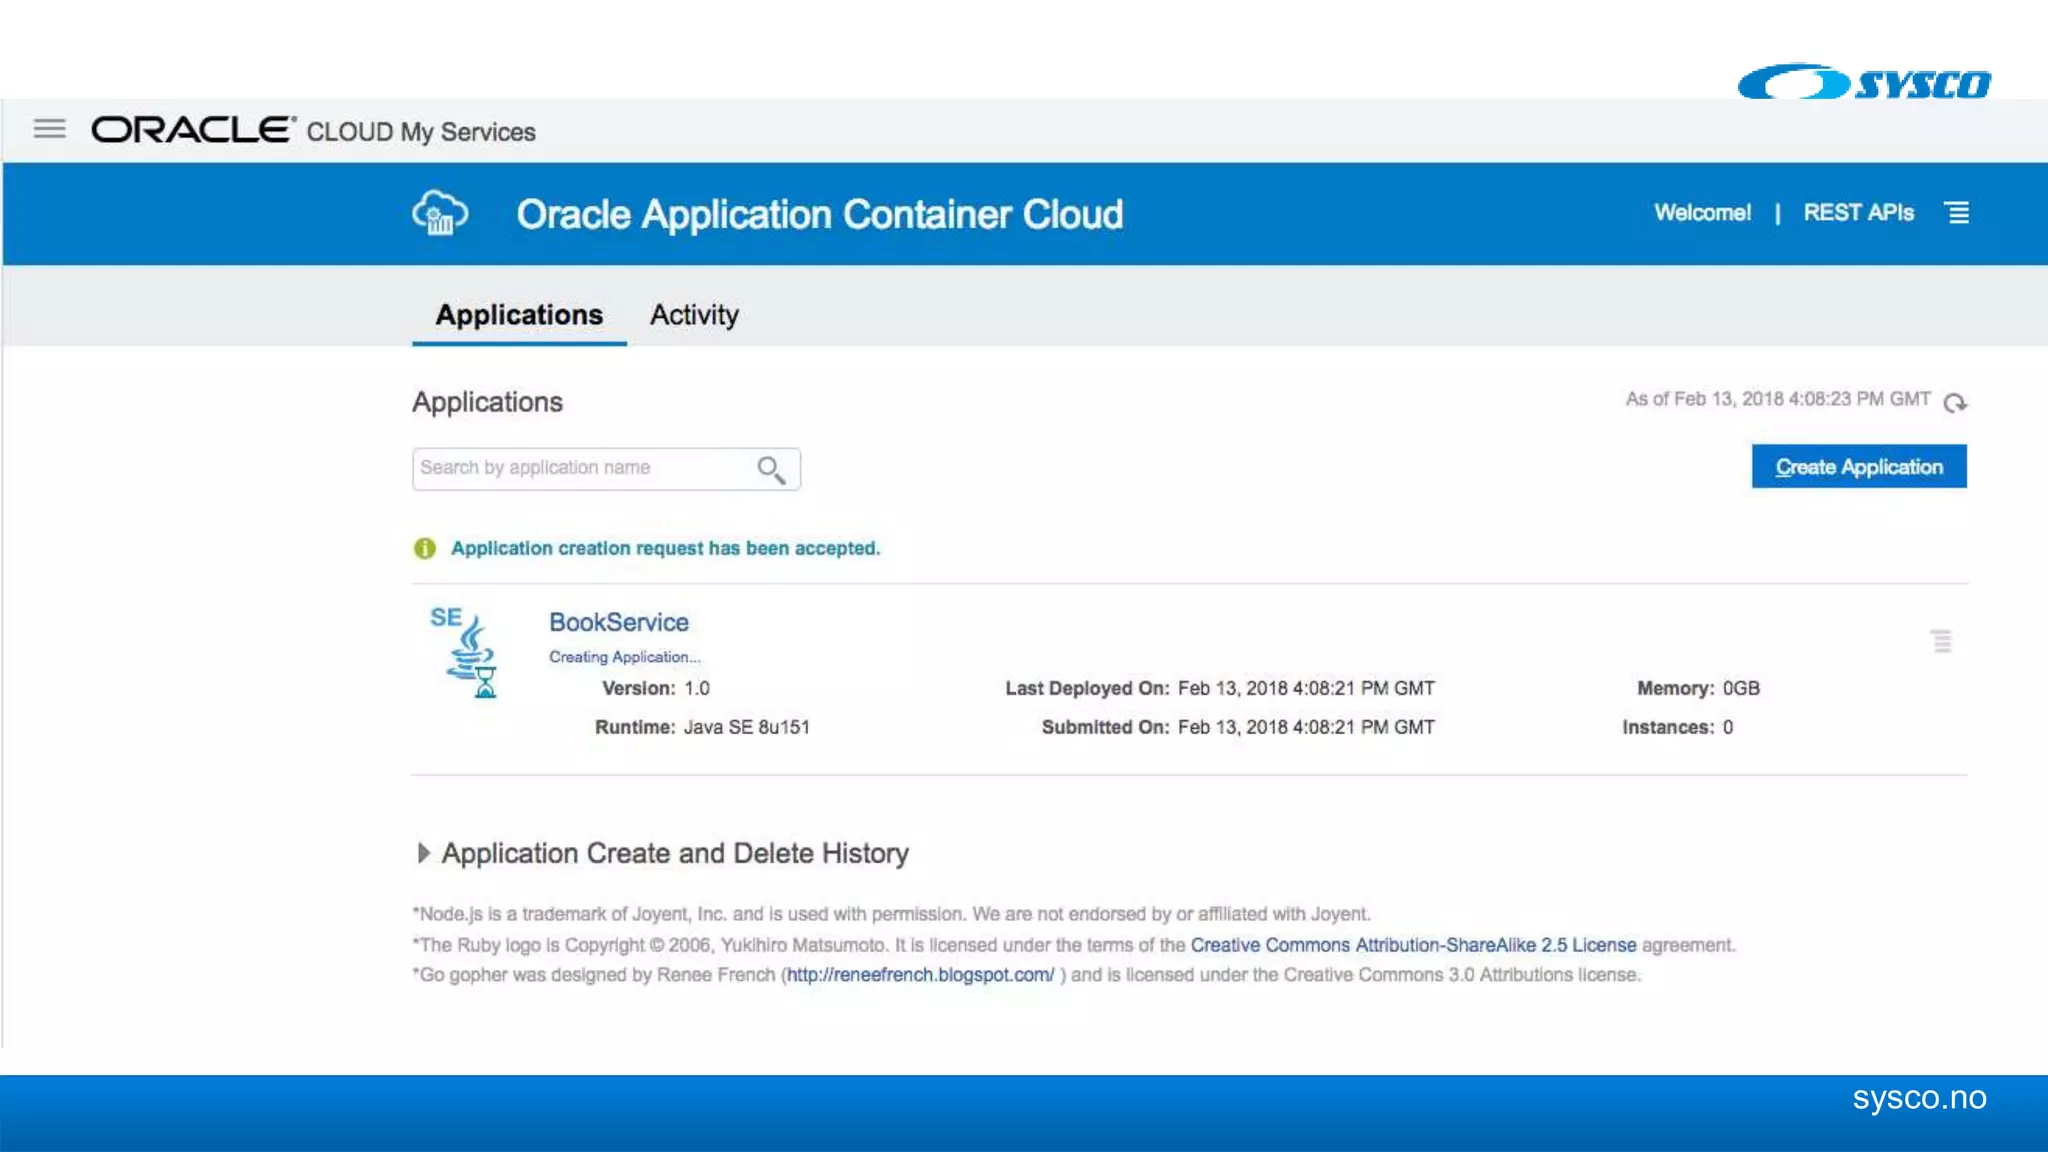2048x1152 pixels.
Task: Select the Applications tab
Action: [519, 315]
